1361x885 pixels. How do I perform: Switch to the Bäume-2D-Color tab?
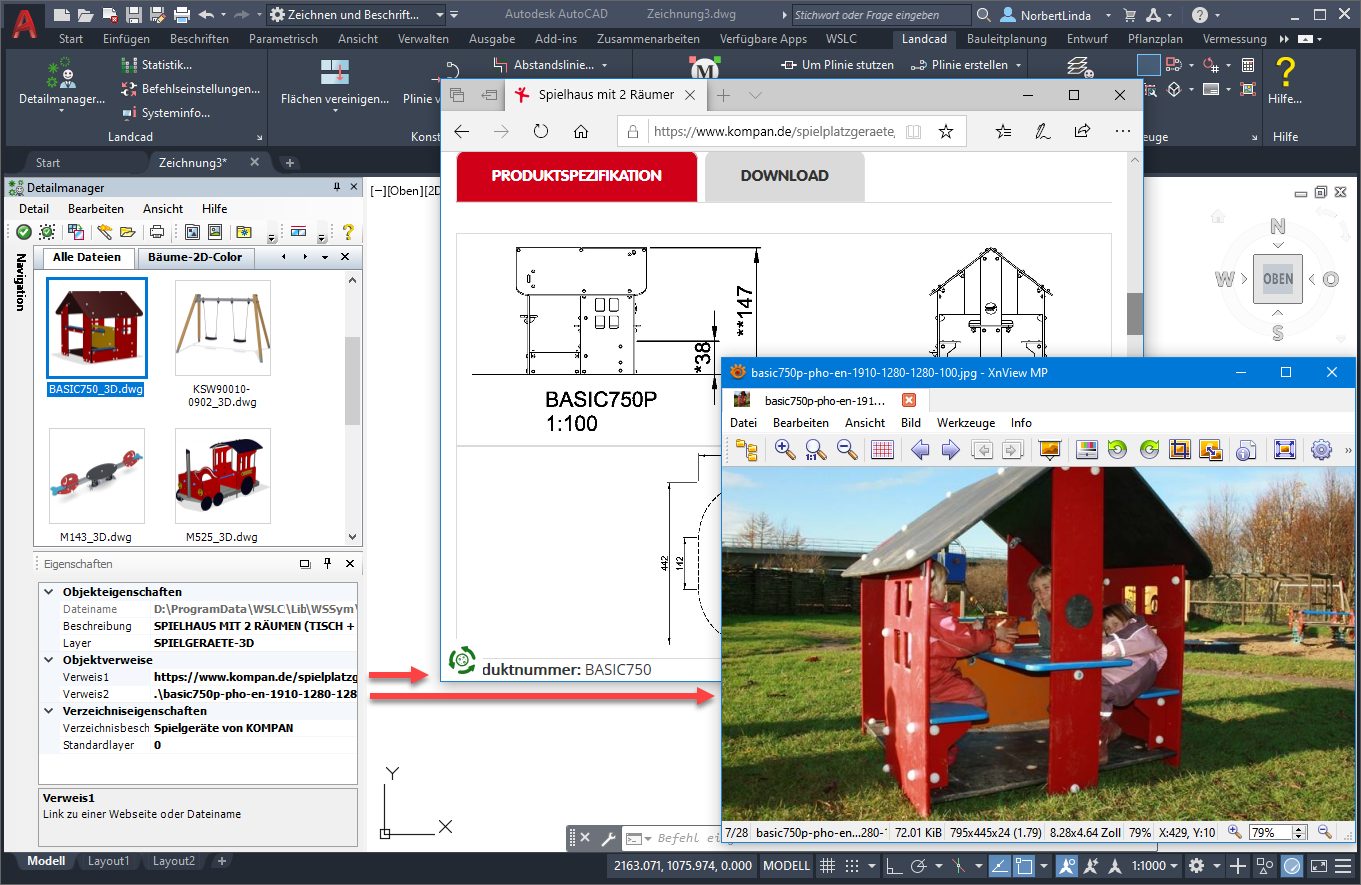pos(195,257)
